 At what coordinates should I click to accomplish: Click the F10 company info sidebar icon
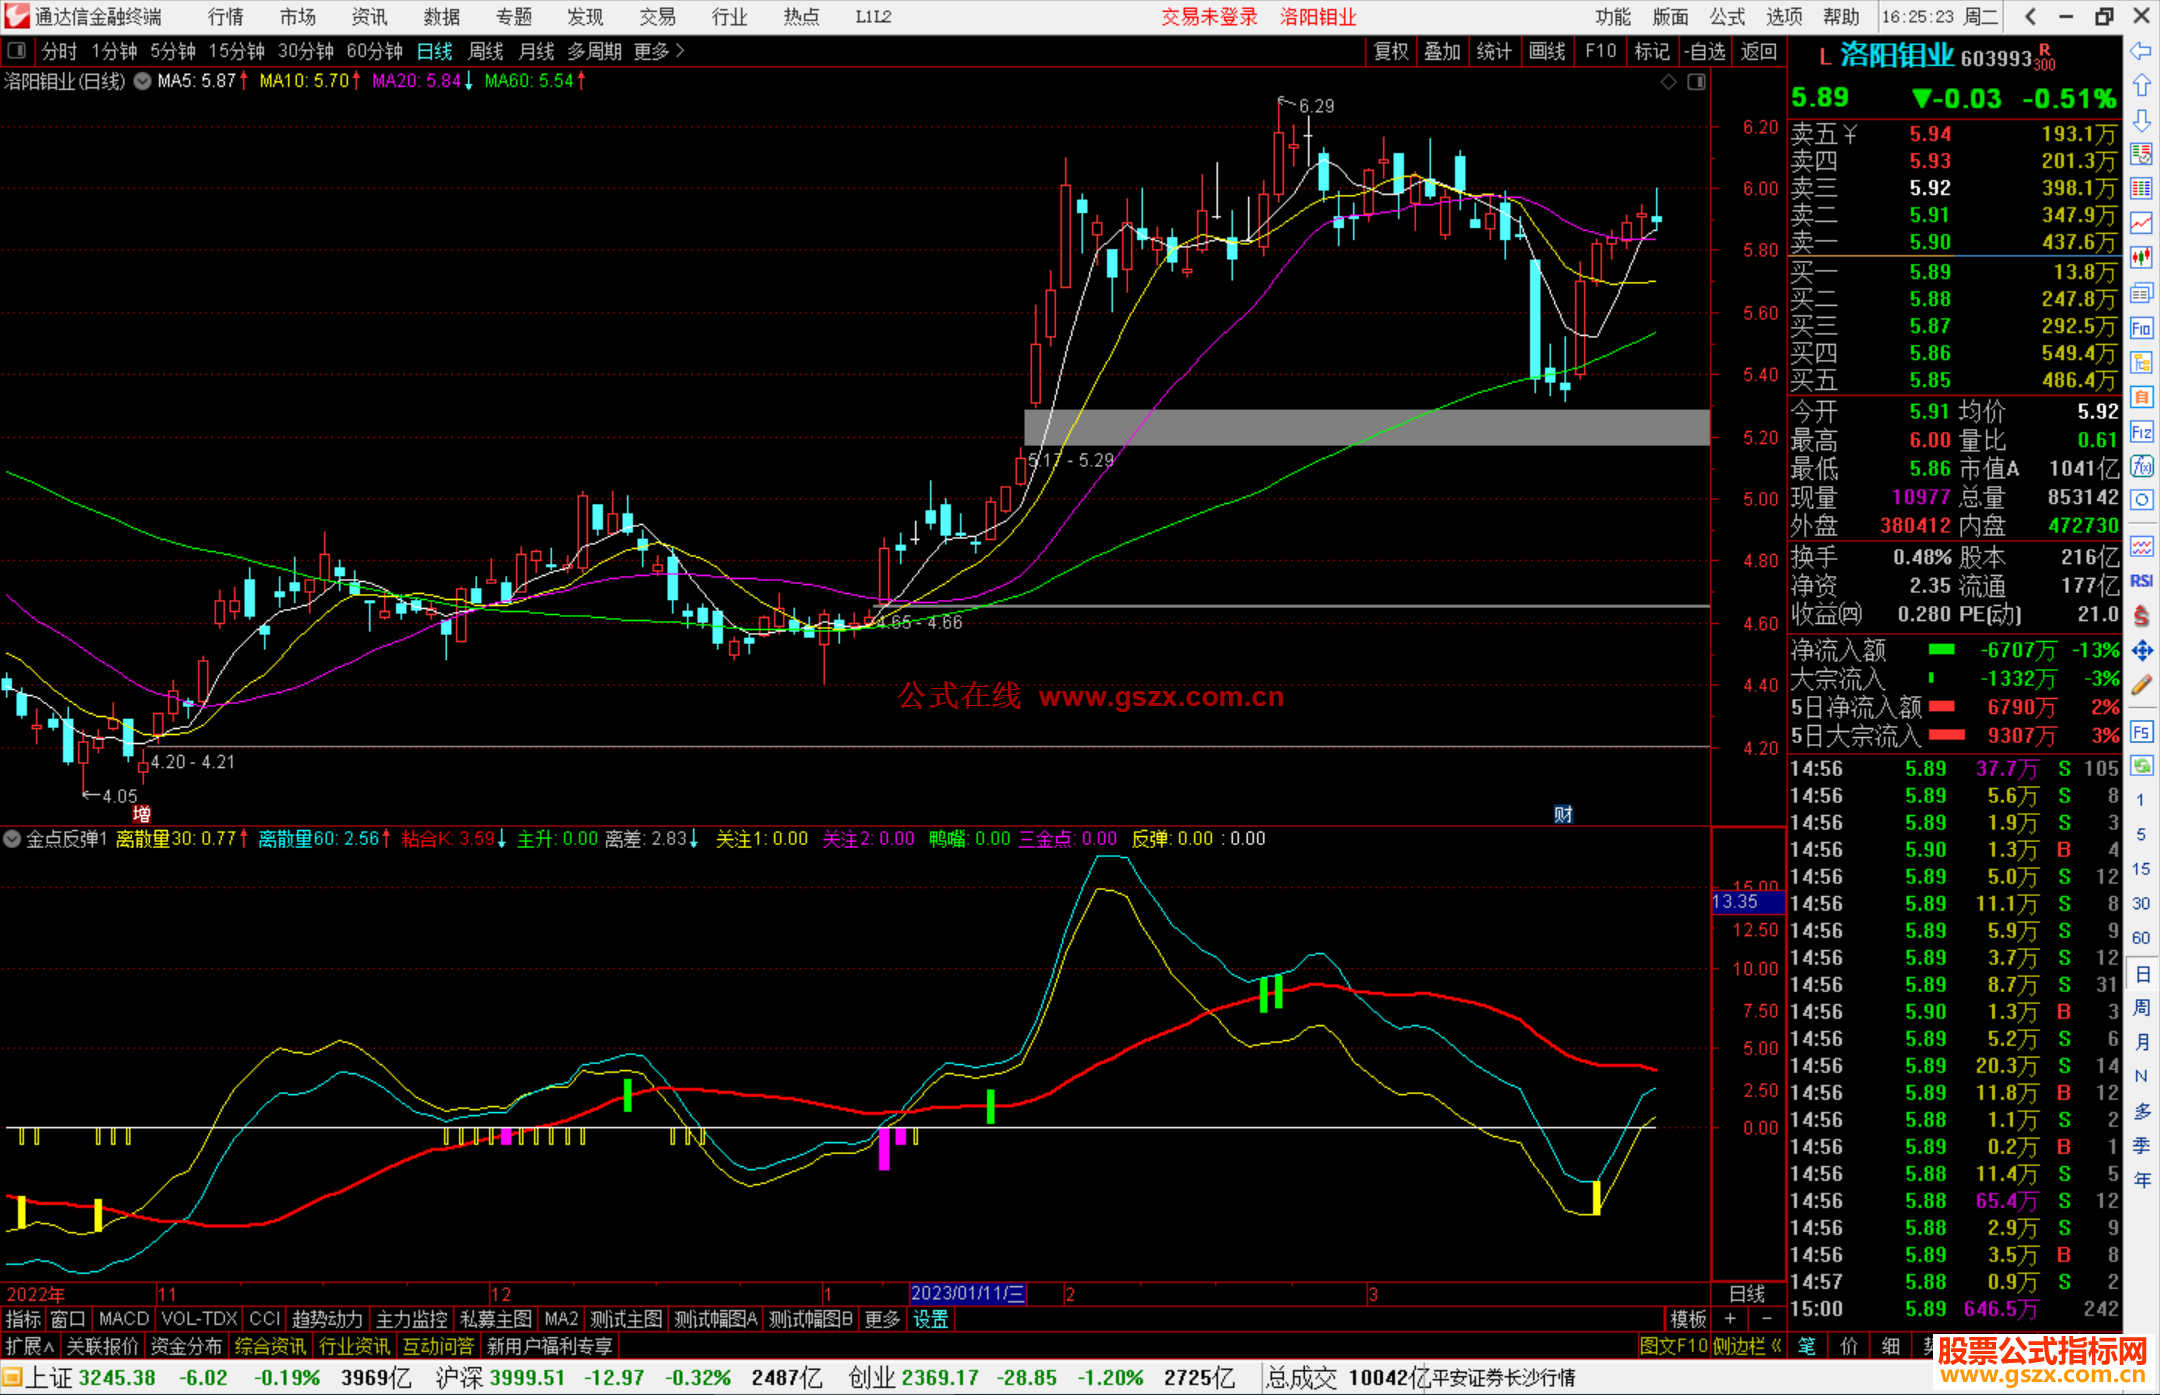pyautogui.click(x=2141, y=328)
